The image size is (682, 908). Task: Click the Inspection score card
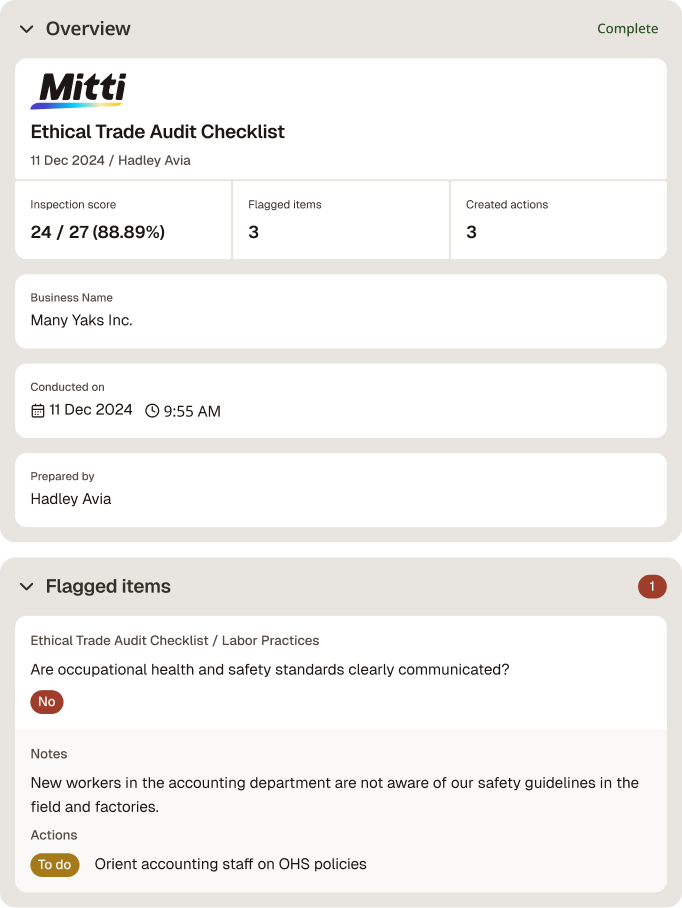tap(123, 220)
